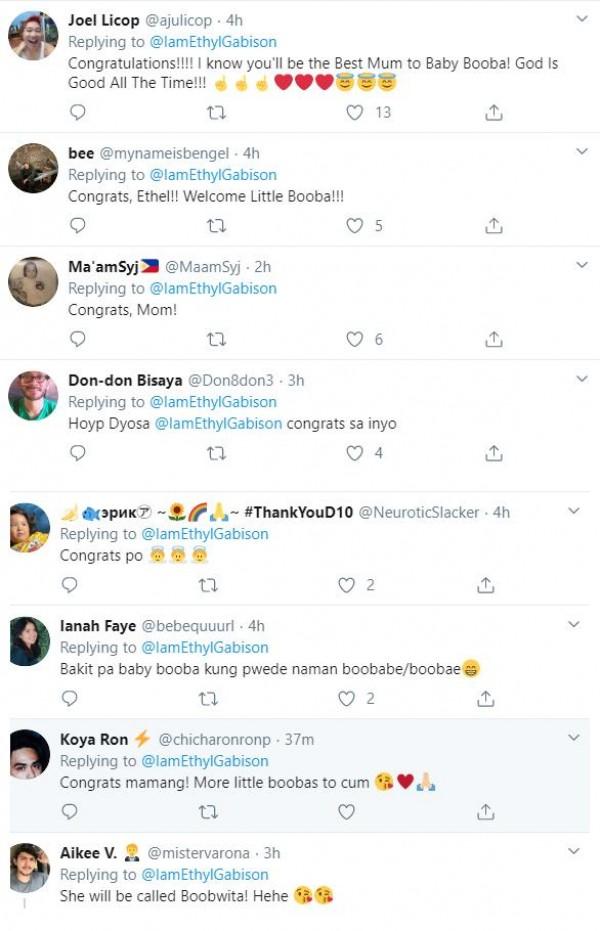Expand options menu on bee's tweet
Screen dimensions: 600x931
pos(582,152)
